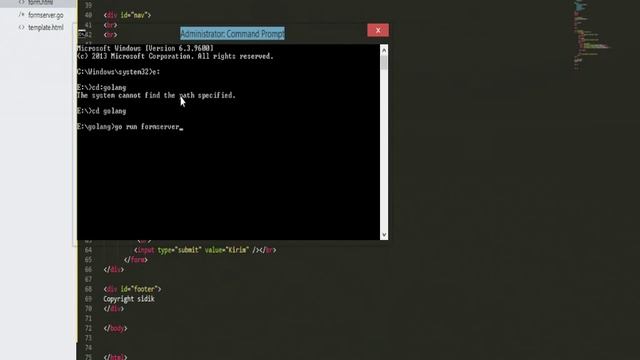The height and width of the screenshot is (360, 640).
Task: Click the "Copyright sidik" text on line 69
Action: 129,299
